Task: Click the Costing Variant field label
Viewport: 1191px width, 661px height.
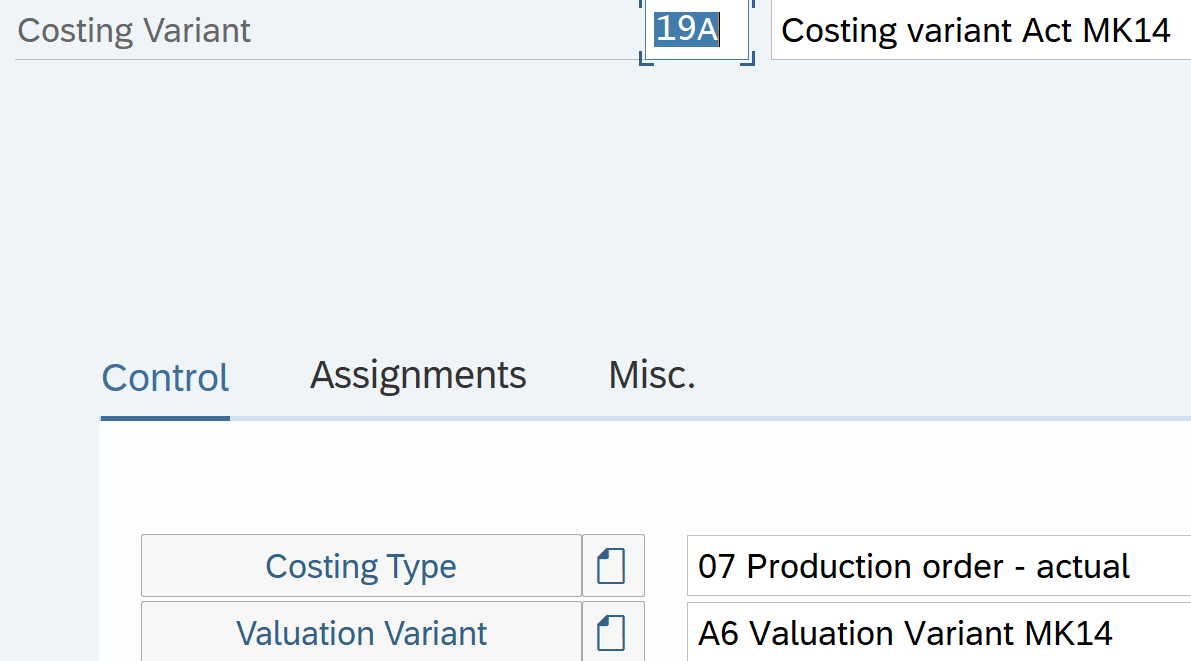Action: (134, 30)
